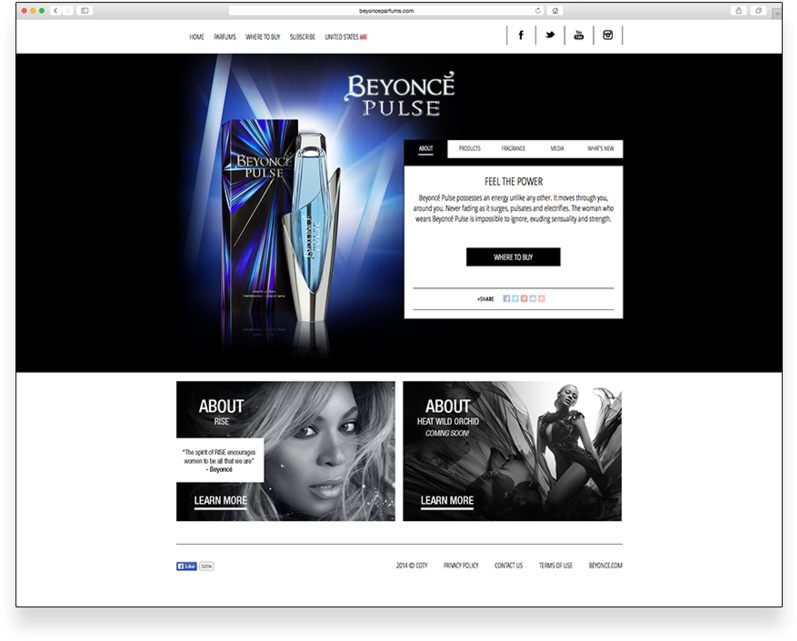Switch to the FRAGRANCE tab

click(x=513, y=148)
